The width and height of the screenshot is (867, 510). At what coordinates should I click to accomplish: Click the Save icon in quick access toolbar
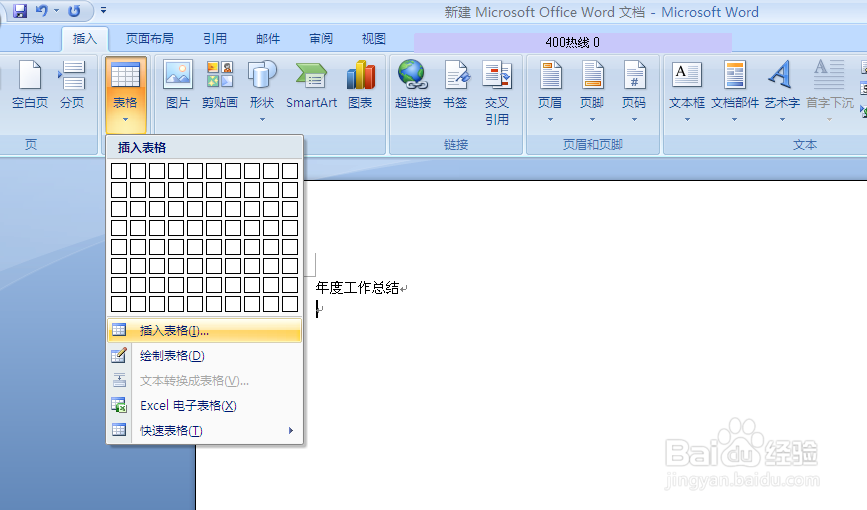[20, 11]
